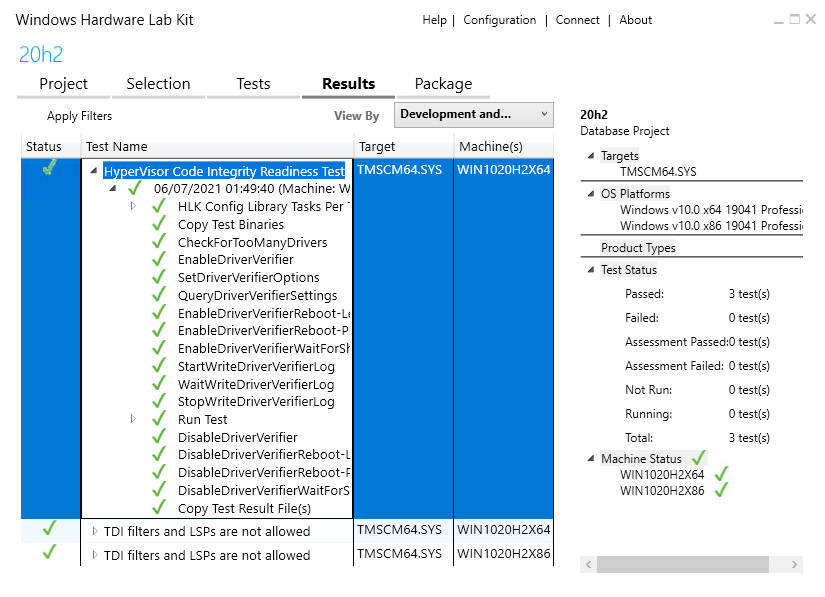Click the Target column header
The height and width of the screenshot is (597, 825).
point(403,146)
